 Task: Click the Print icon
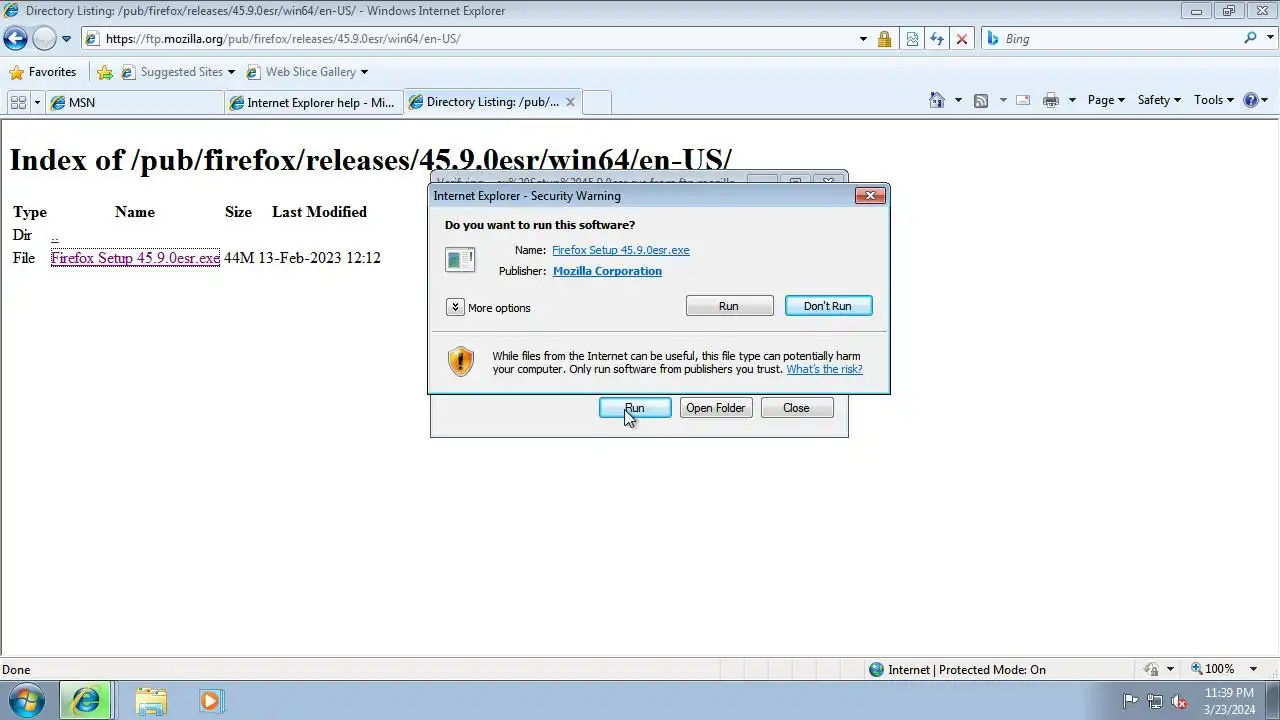[1050, 100]
